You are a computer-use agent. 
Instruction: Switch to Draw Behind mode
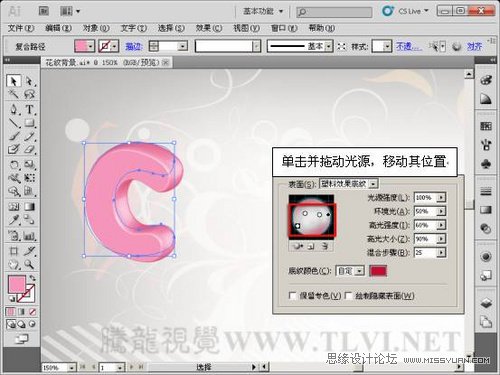[21, 324]
